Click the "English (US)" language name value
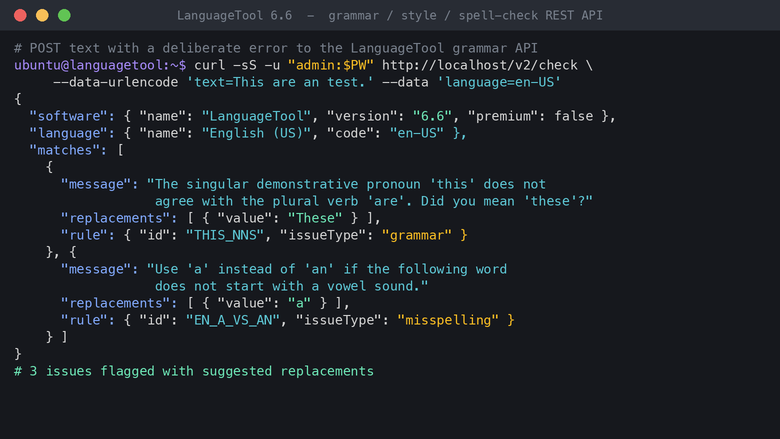Viewport: 780px width, 439px height. pos(256,133)
